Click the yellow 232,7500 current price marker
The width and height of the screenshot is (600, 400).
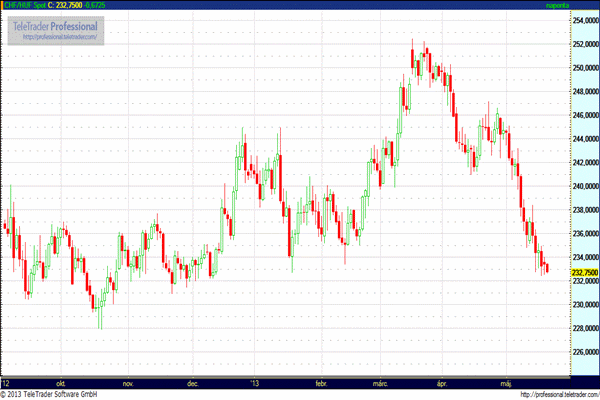click(584, 272)
